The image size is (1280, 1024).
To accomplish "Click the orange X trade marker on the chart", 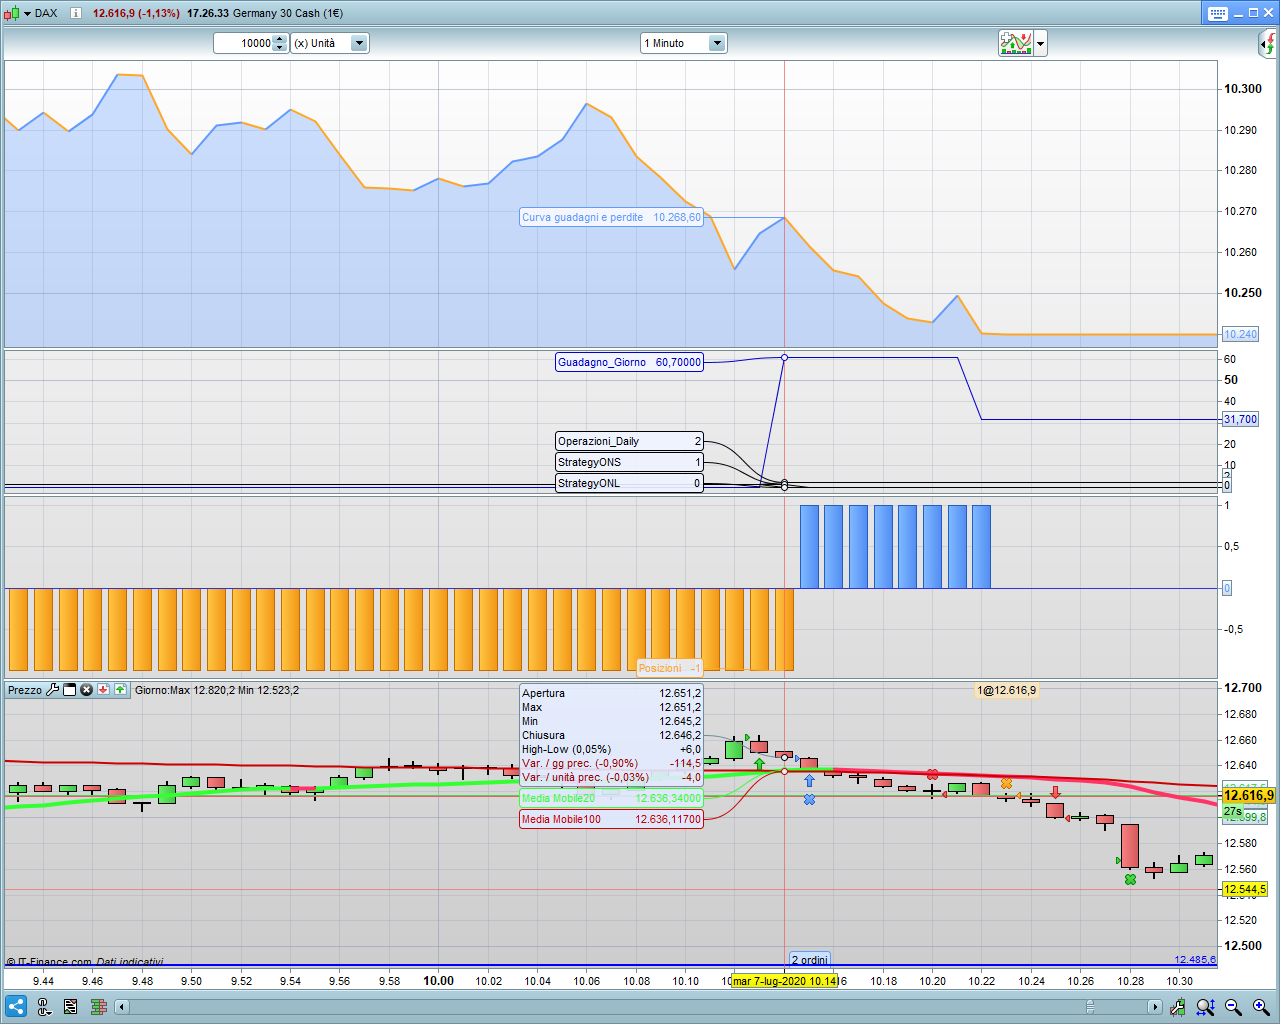I will (x=1006, y=784).
